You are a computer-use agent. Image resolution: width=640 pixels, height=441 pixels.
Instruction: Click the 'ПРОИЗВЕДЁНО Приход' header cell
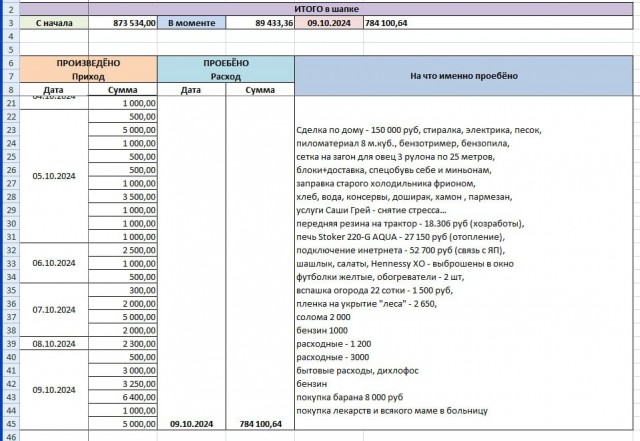pyautogui.click(x=88, y=69)
